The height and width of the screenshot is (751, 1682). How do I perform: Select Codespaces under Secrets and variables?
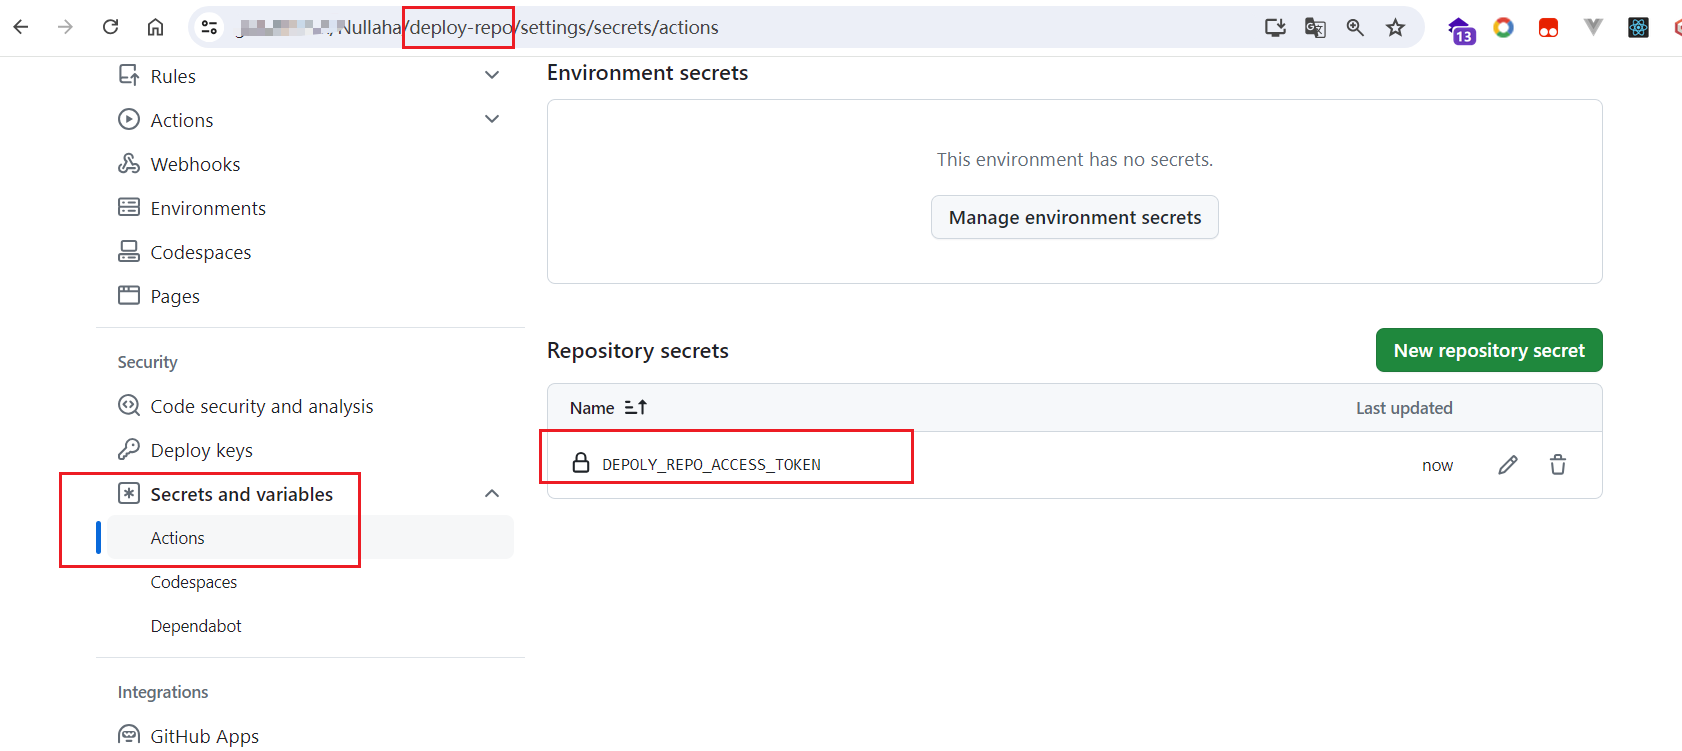(x=194, y=582)
